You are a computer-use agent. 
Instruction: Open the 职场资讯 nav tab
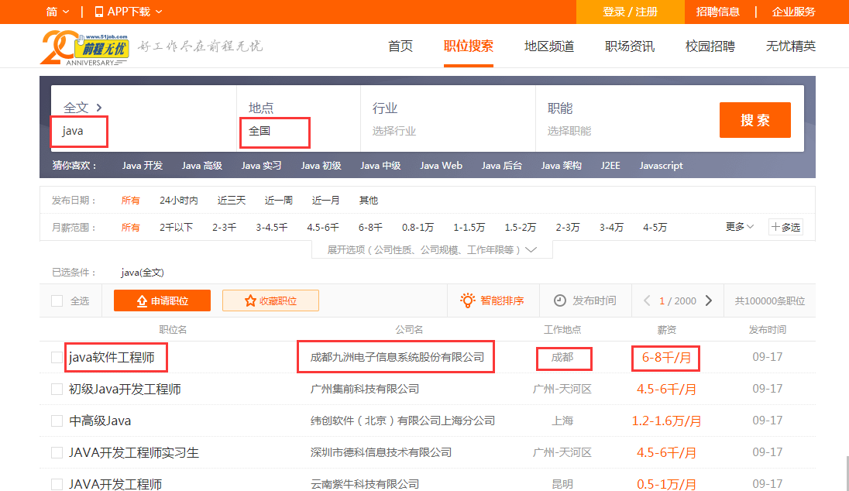pos(630,46)
